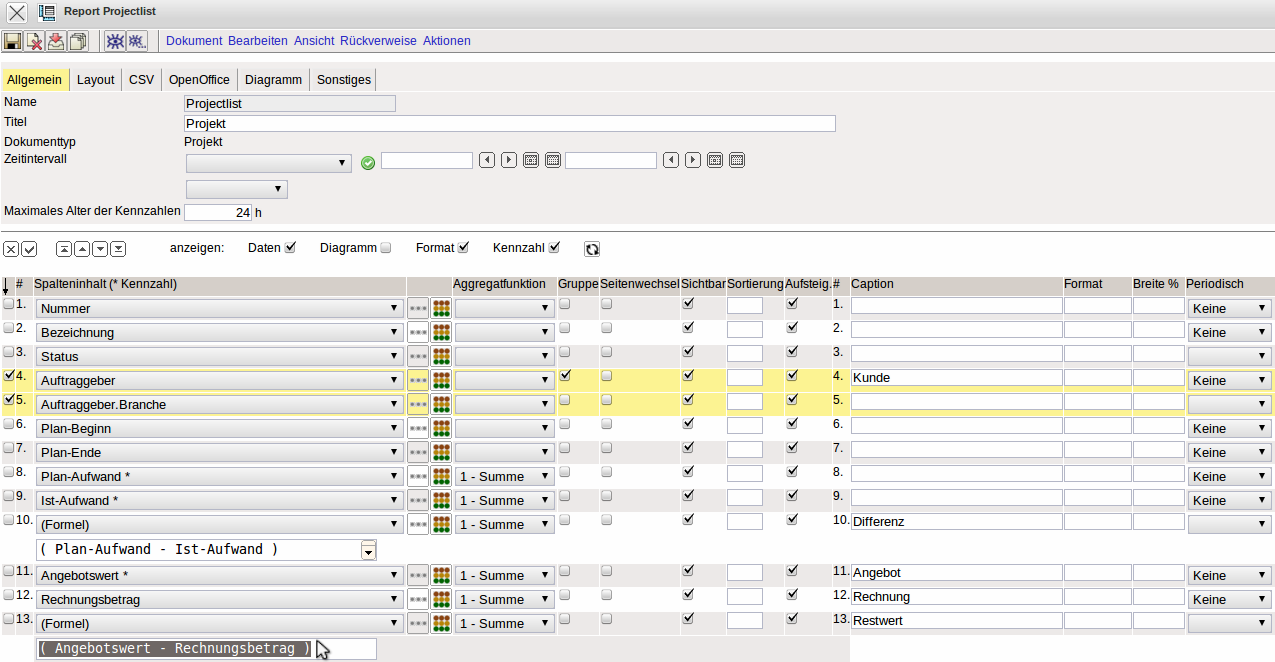Click the copy documents icon in toolbar

[x=78, y=41]
